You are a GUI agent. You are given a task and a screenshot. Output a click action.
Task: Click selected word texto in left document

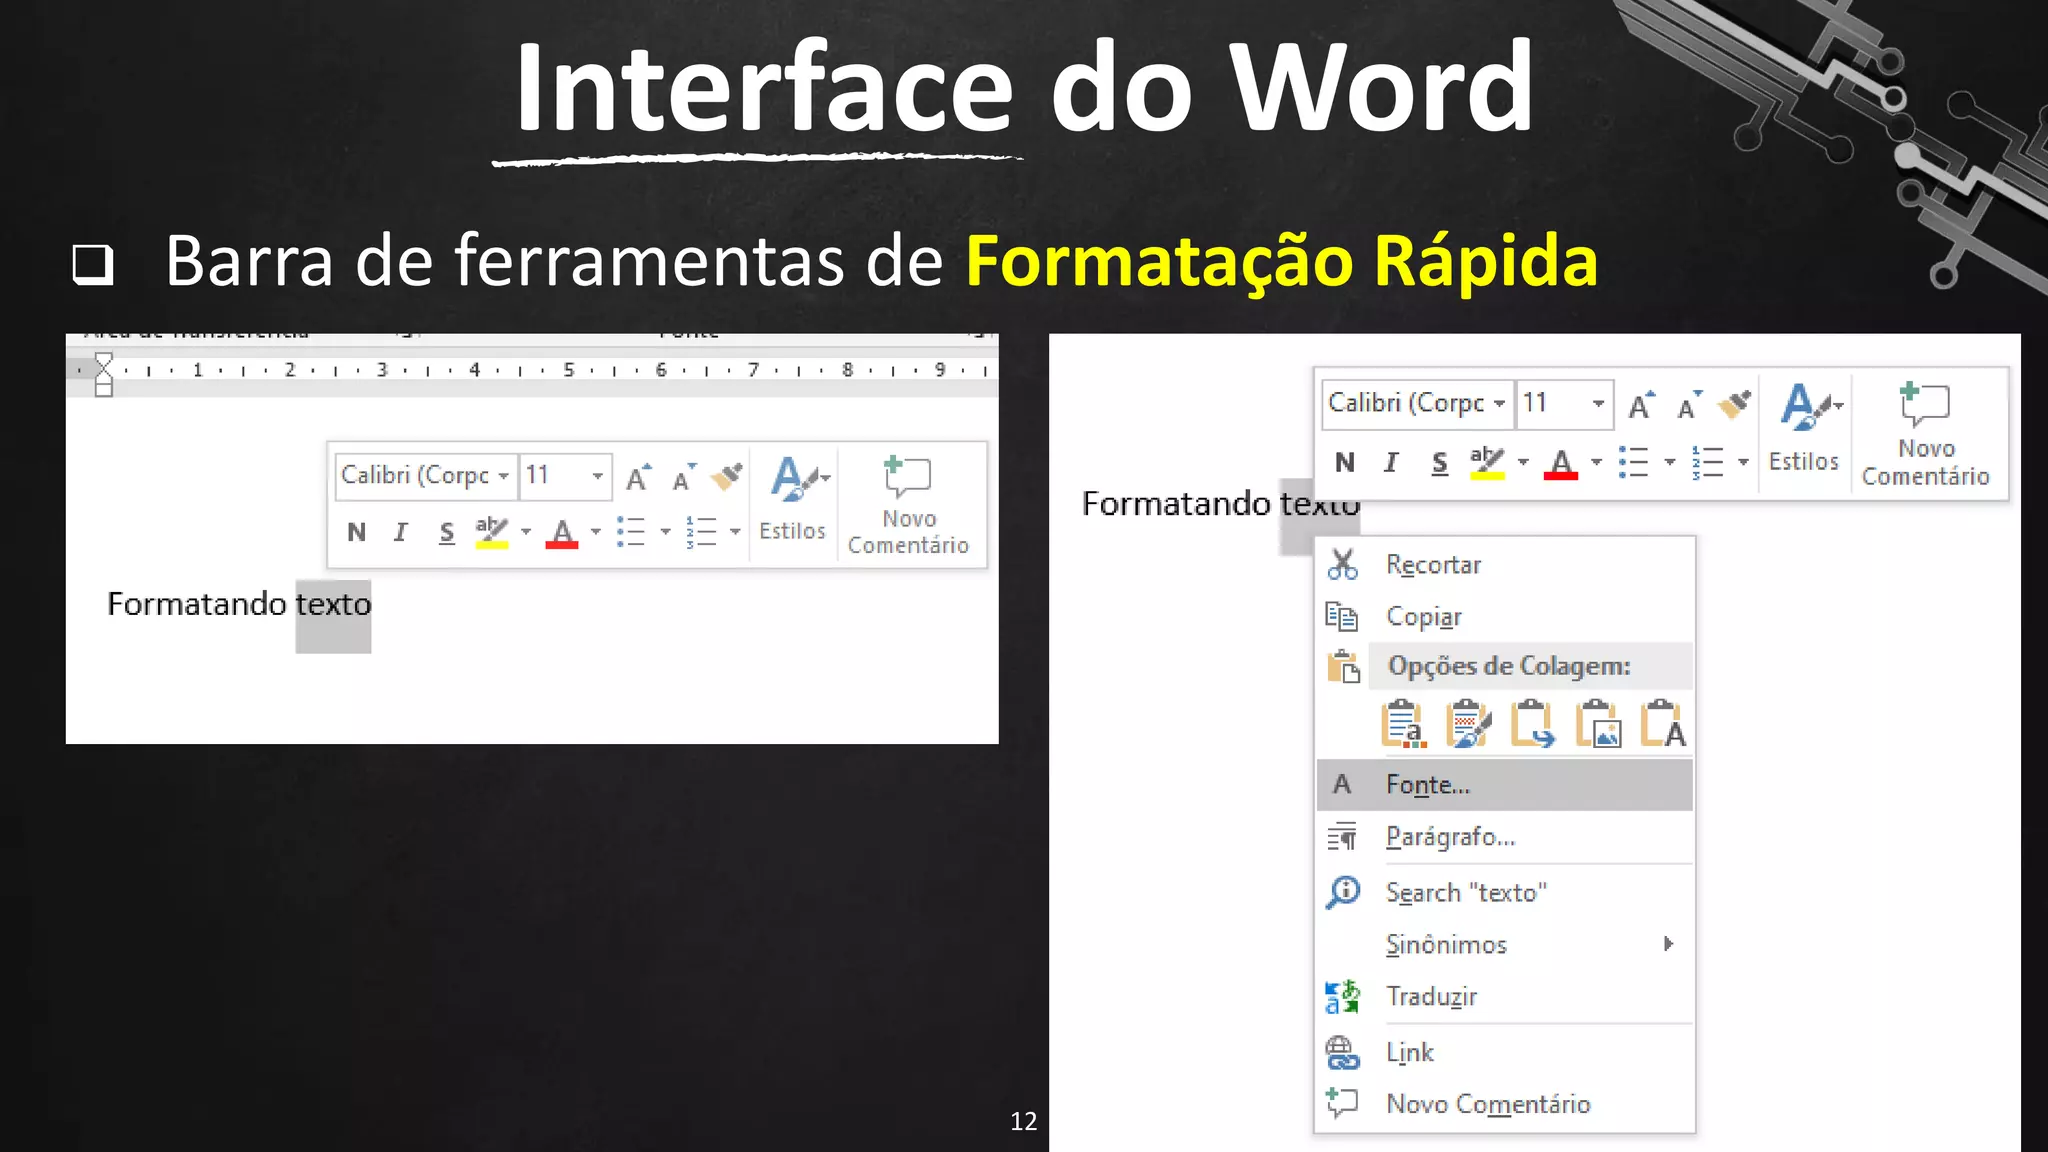point(333,605)
